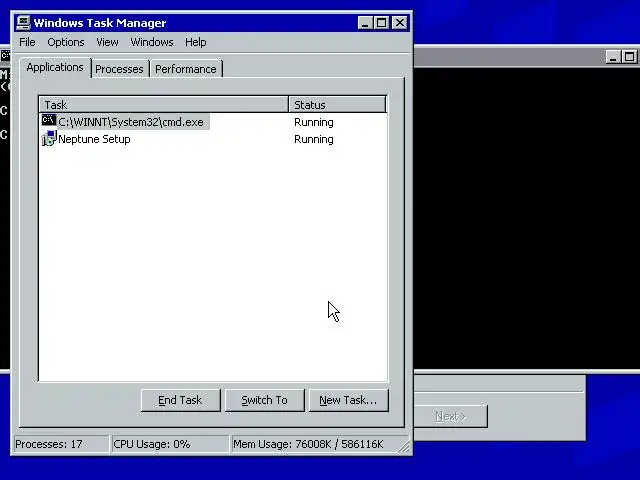
Task: Open the Help menu
Action: pyautogui.click(x=196, y=42)
